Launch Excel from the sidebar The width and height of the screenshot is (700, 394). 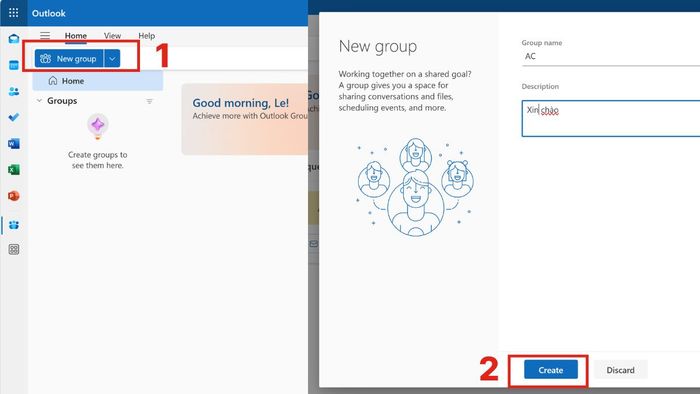point(14,170)
